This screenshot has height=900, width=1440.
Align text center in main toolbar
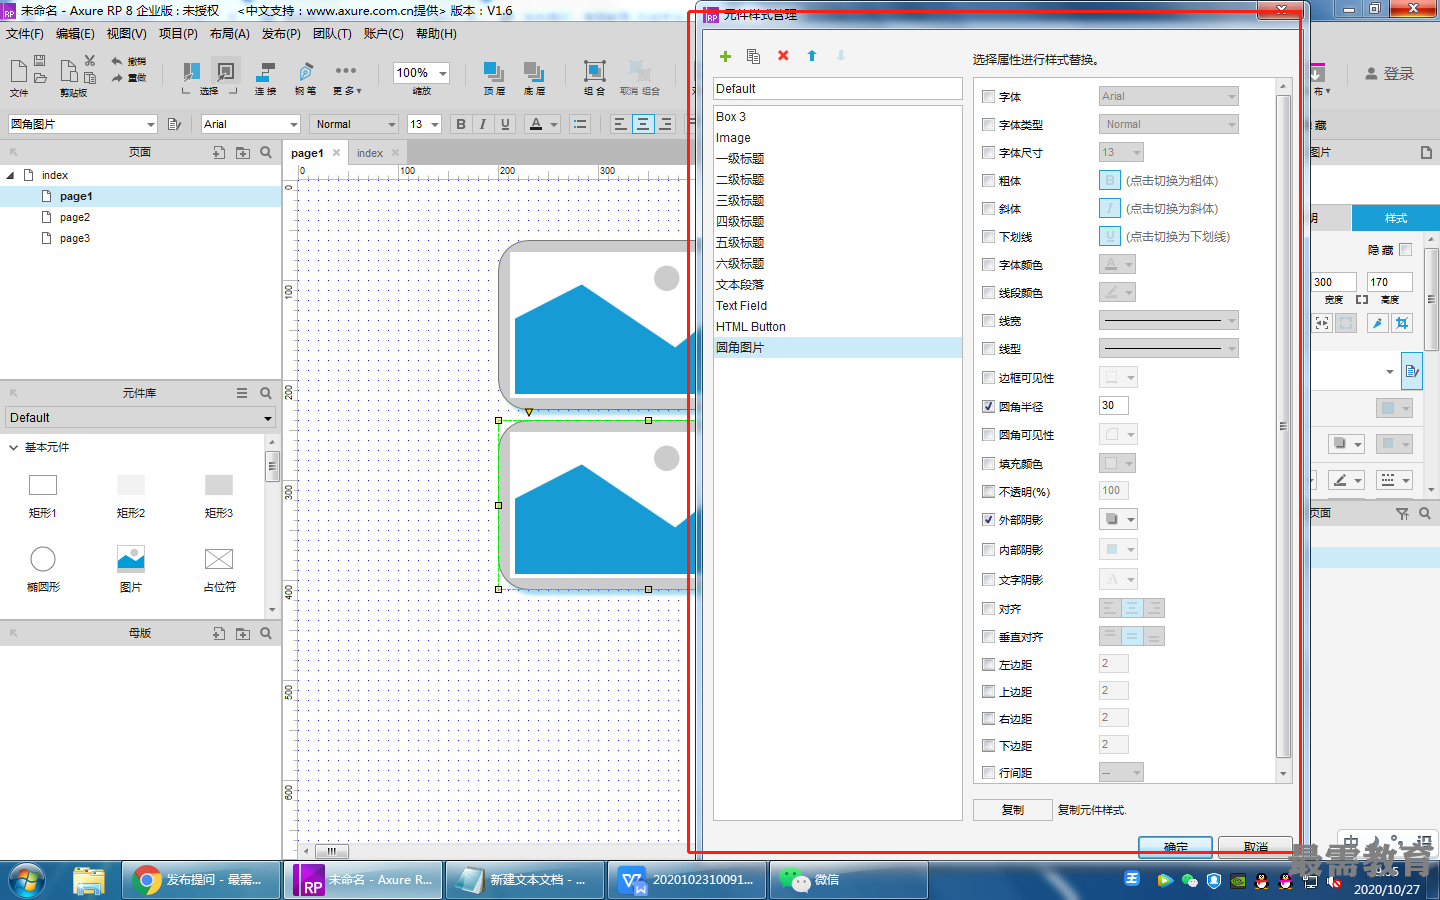[643, 124]
